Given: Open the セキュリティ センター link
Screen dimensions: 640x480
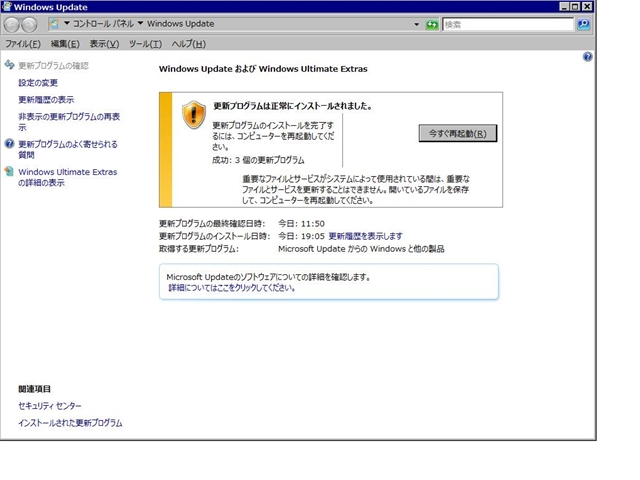Looking at the screenshot, I should click(x=50, y=406).
